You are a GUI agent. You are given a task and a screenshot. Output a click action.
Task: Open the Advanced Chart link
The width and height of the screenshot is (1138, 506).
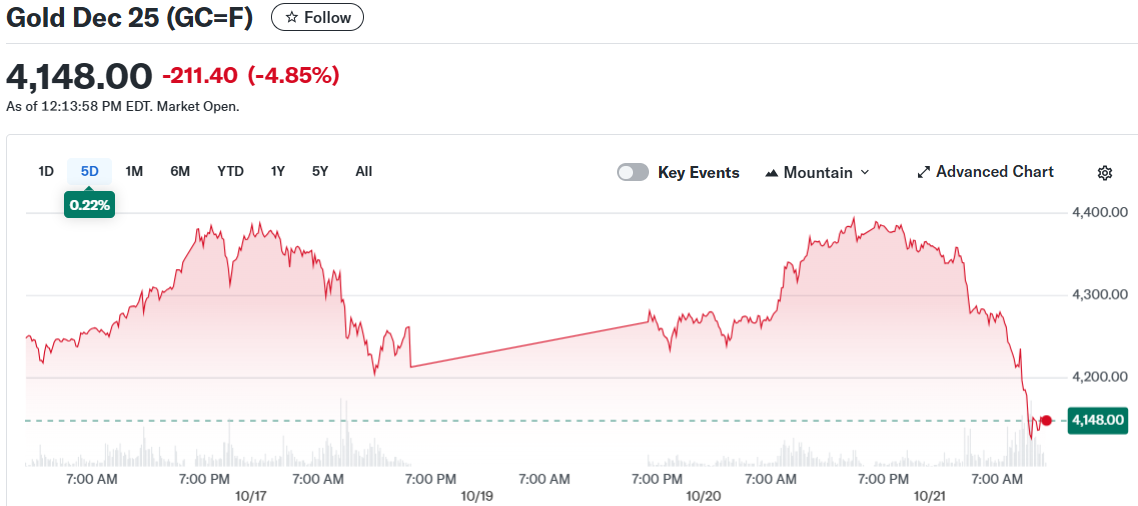click(994, 172)
